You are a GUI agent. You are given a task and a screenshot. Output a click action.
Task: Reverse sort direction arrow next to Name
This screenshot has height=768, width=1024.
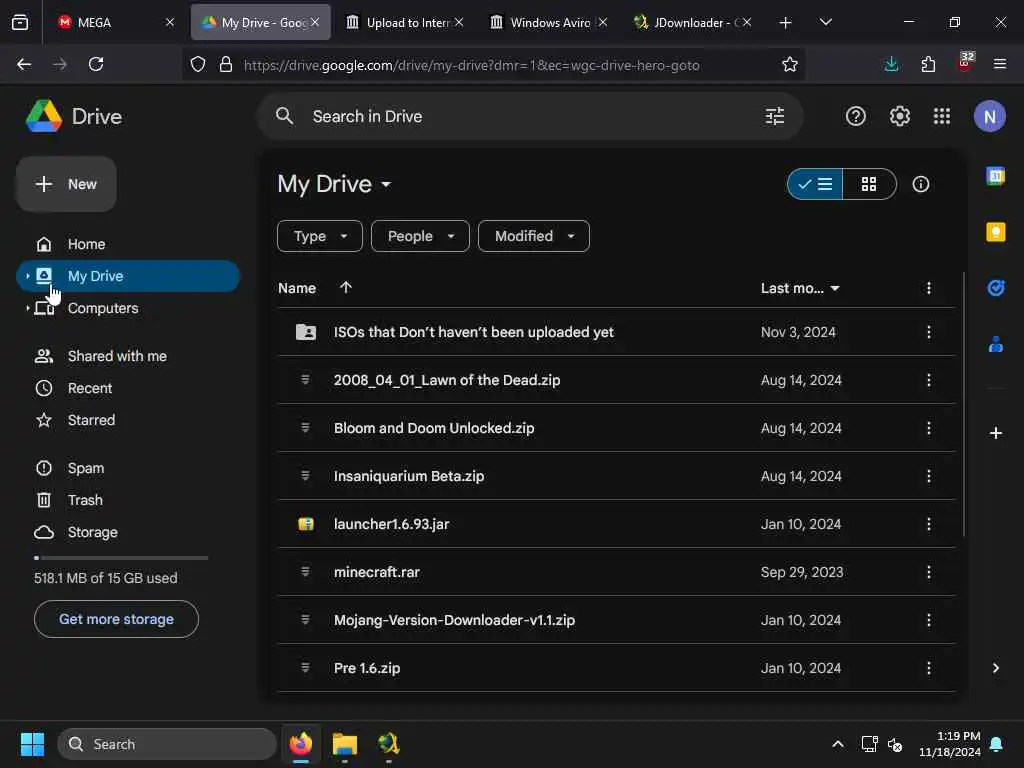345,287
